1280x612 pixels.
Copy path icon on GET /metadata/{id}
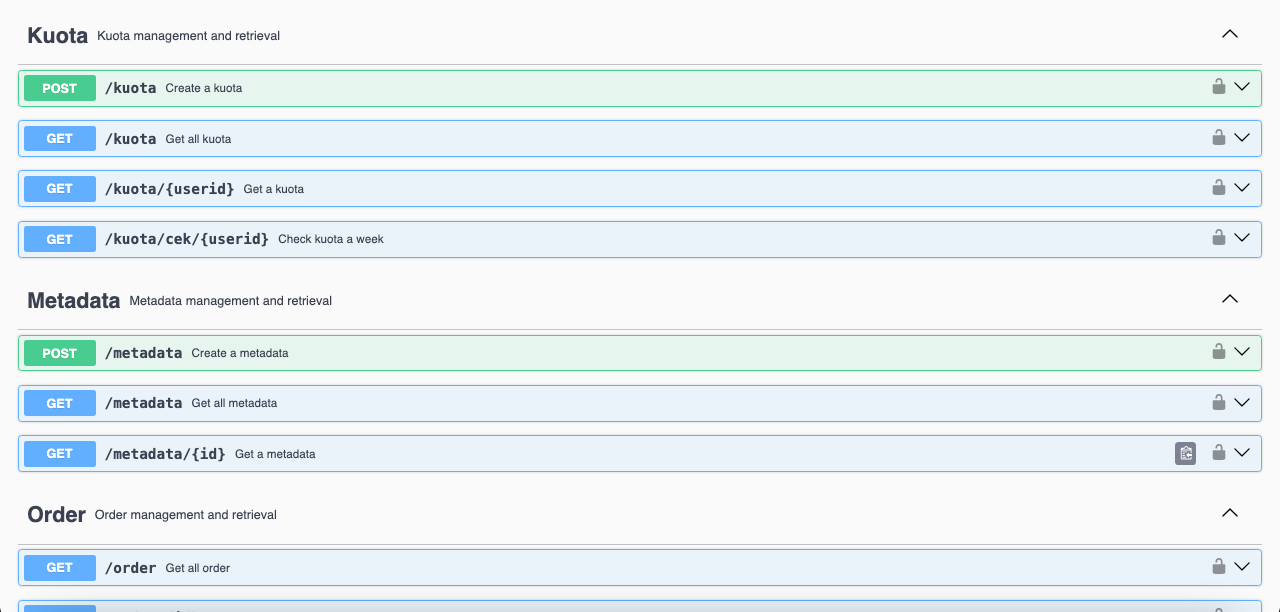coord(1185,453)
